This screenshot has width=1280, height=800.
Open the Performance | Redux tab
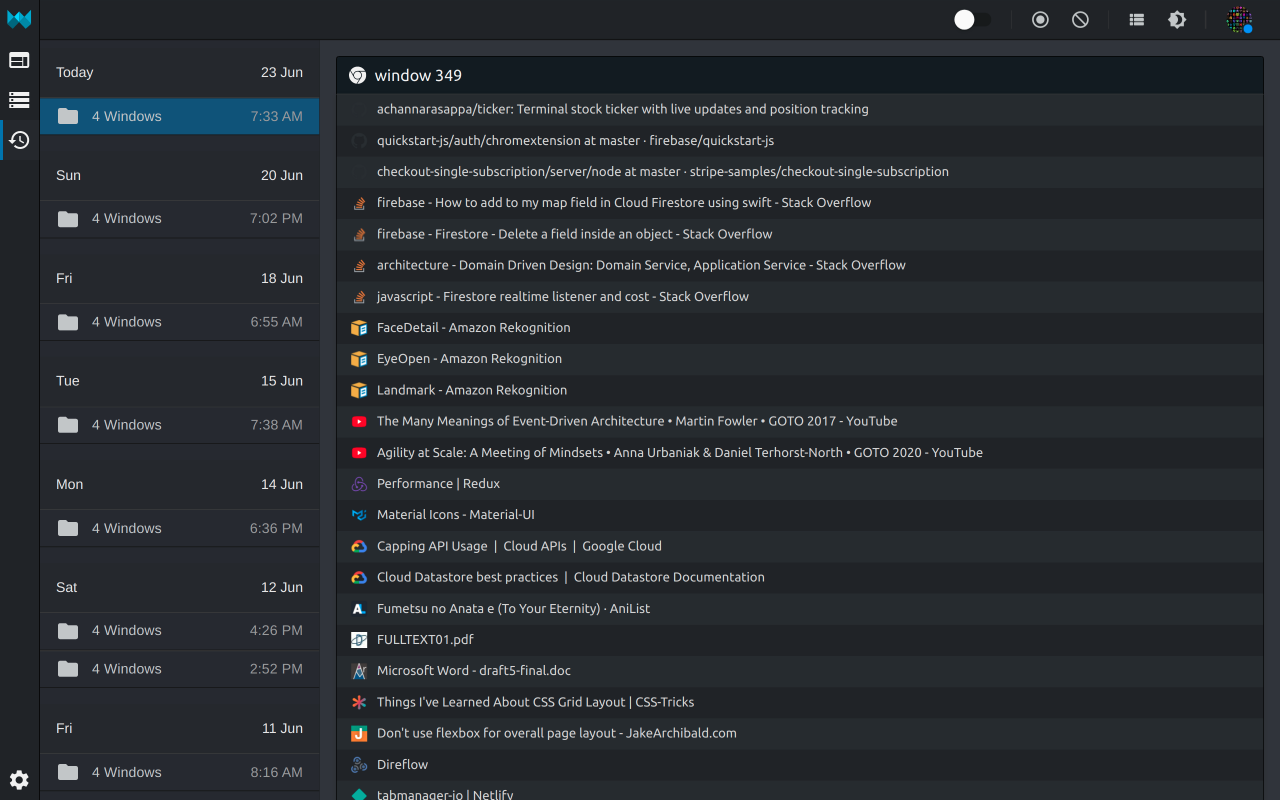[x=436, y=483]
